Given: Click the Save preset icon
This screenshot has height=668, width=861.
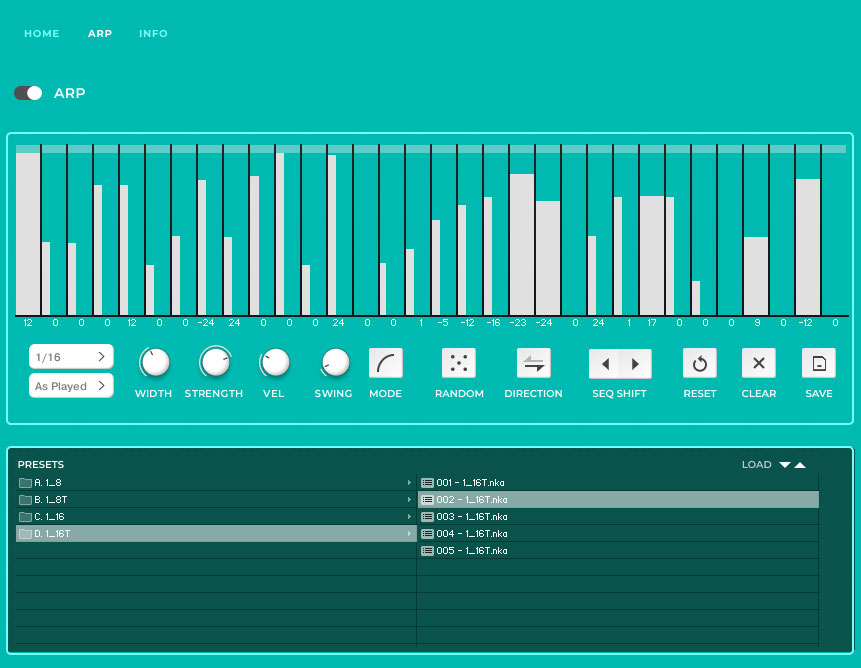Looking at the screenshot, I should (818, 363).
